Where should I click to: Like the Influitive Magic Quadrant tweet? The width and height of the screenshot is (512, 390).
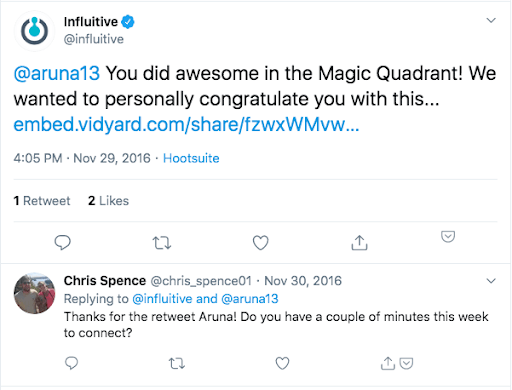(260, 243)
